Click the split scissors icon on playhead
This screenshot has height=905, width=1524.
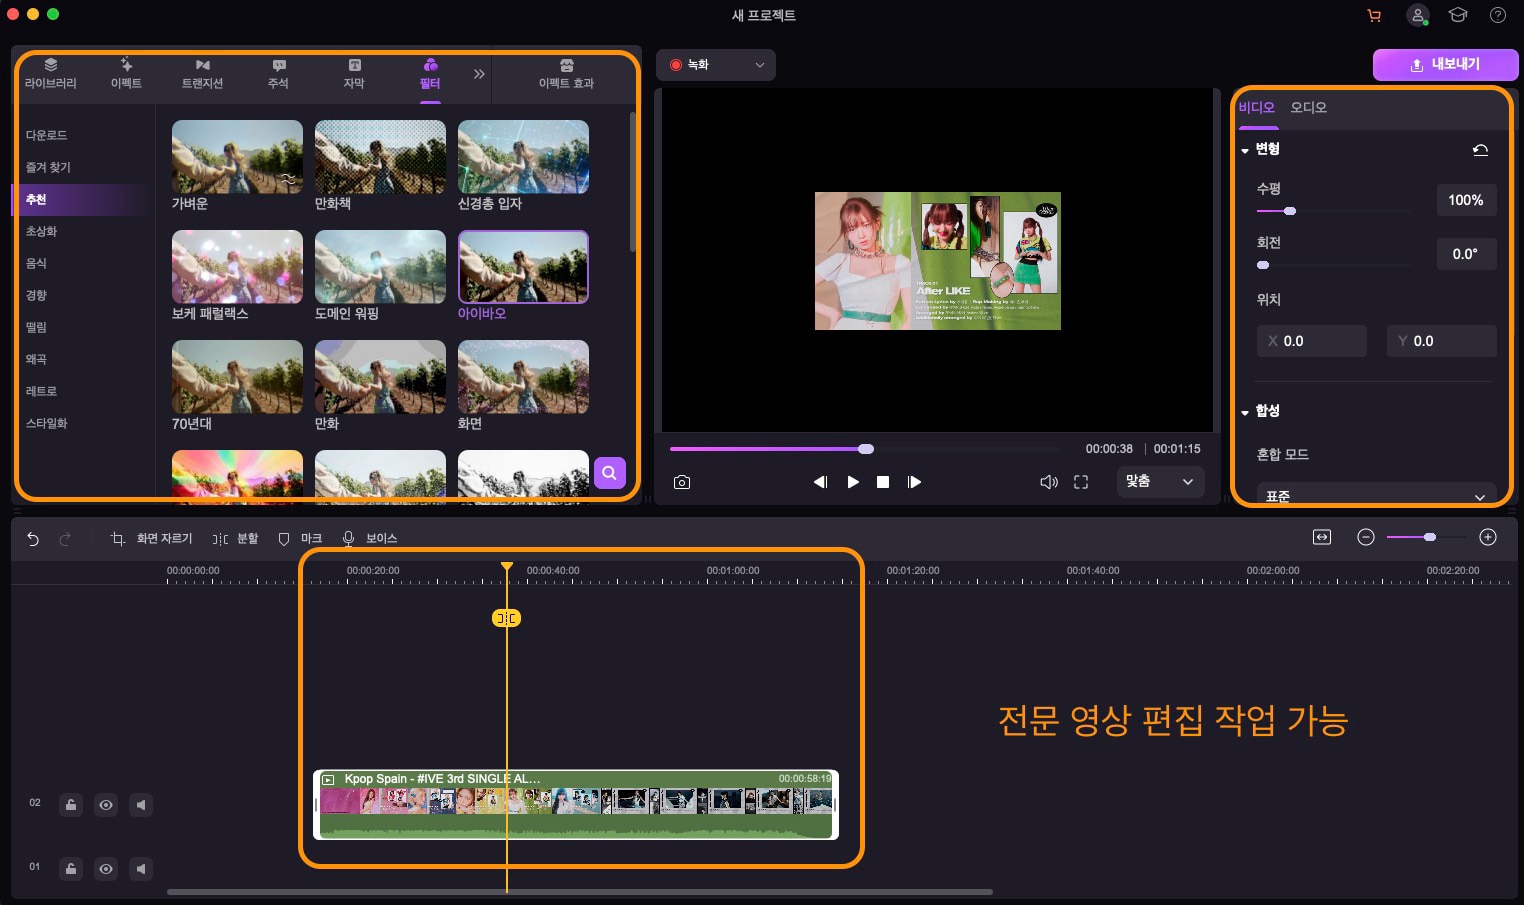click(507, 618)
